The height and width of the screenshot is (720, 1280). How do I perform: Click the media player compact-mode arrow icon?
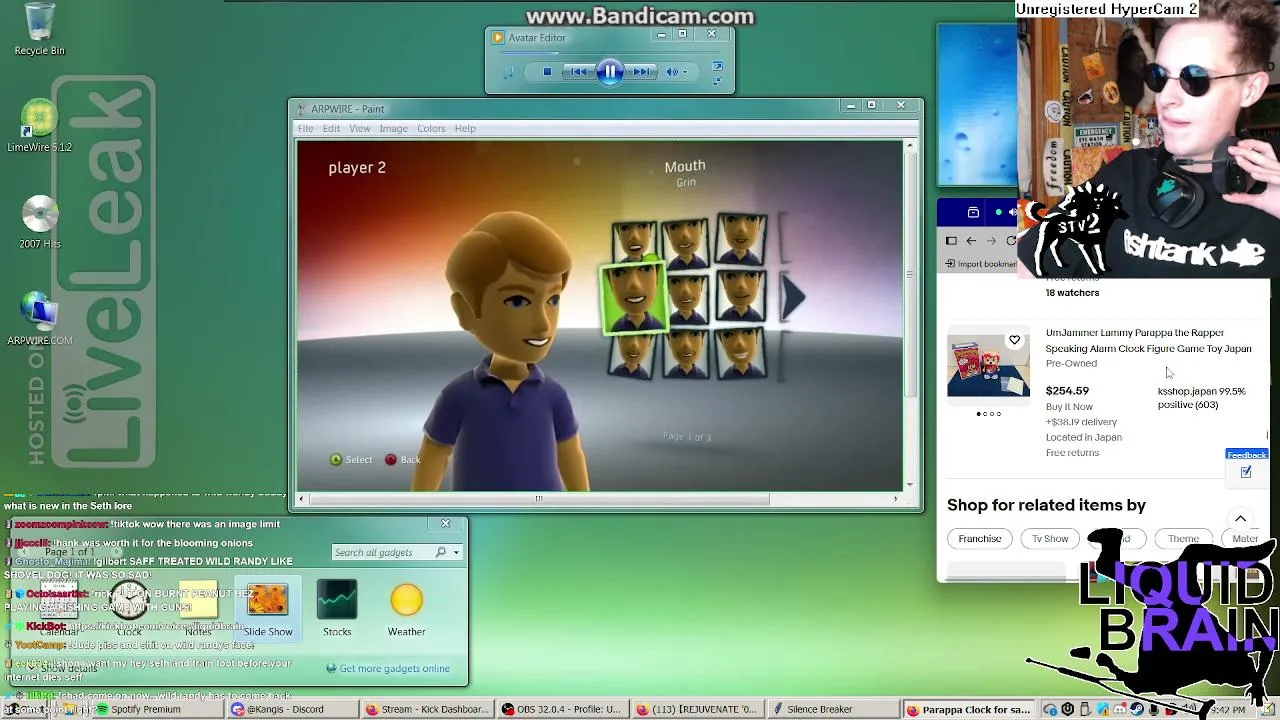717,79
